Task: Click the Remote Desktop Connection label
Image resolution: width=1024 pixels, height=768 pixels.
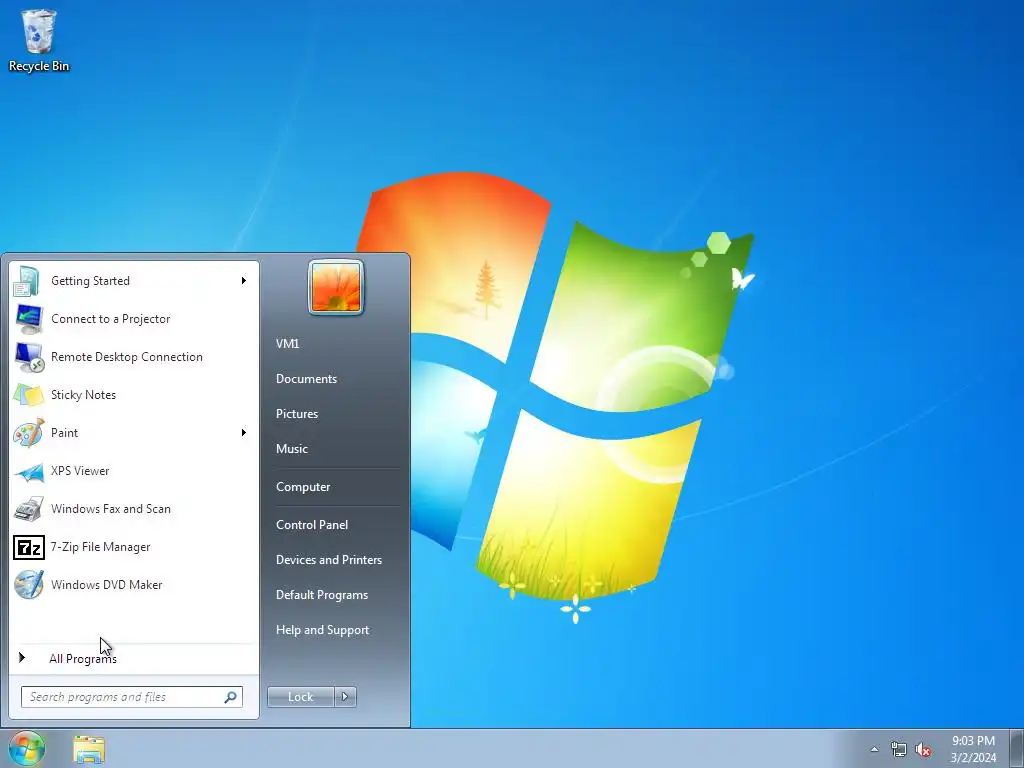Action: tap(127, 357)
